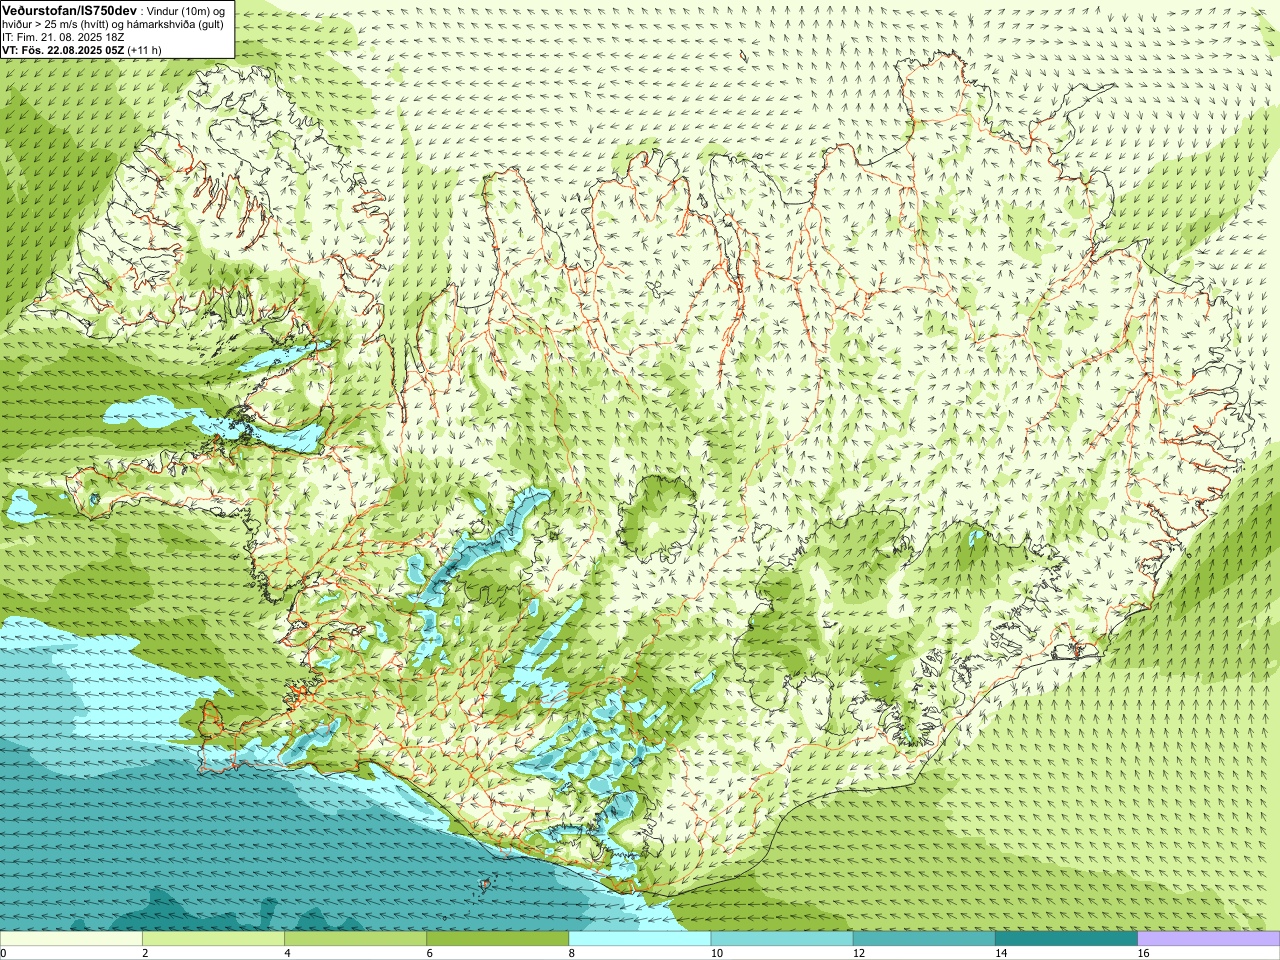Click the lavender legend swatch above 16 m/s
Viewport: 1280px width, 960px height.
pyautogui.click(x=1208, y=939)
